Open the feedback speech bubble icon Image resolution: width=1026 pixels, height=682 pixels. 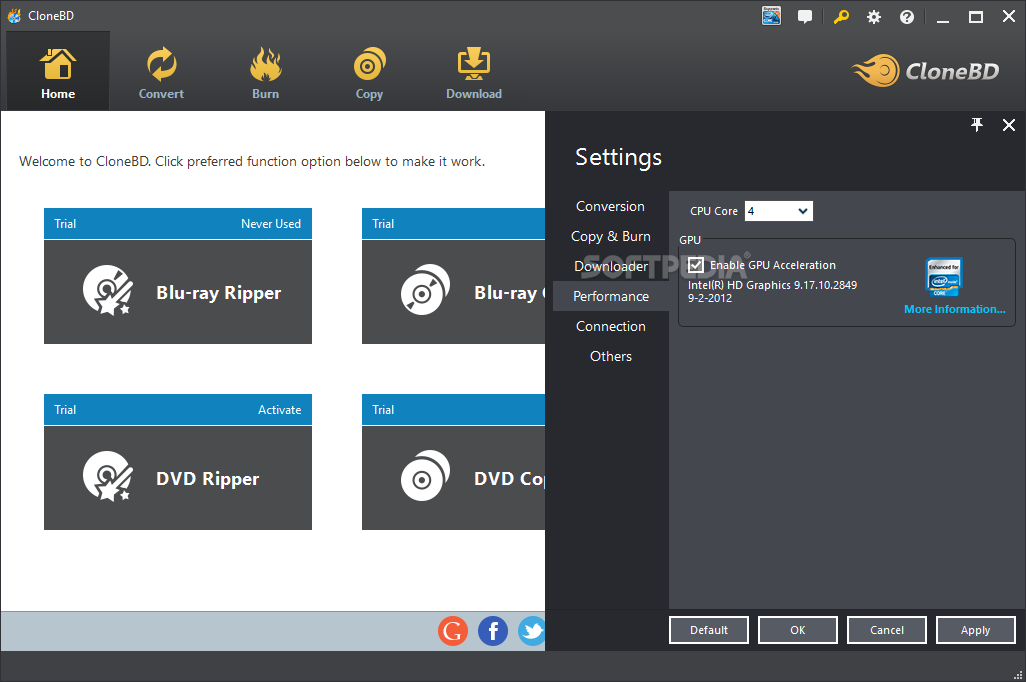[x=805, y=16]
